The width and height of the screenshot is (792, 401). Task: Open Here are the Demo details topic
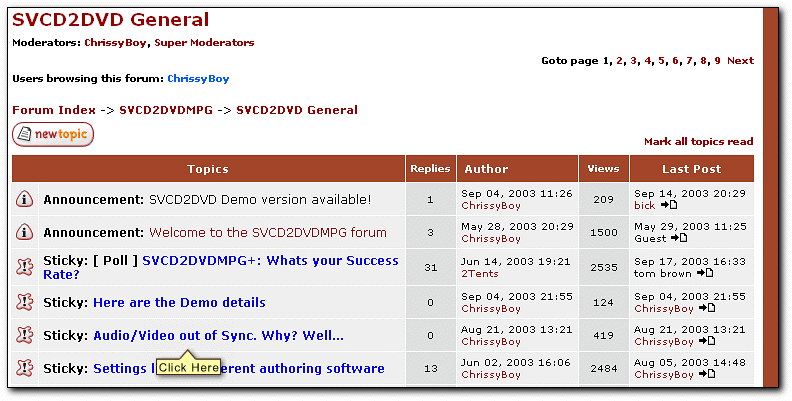tap(179, 303)
